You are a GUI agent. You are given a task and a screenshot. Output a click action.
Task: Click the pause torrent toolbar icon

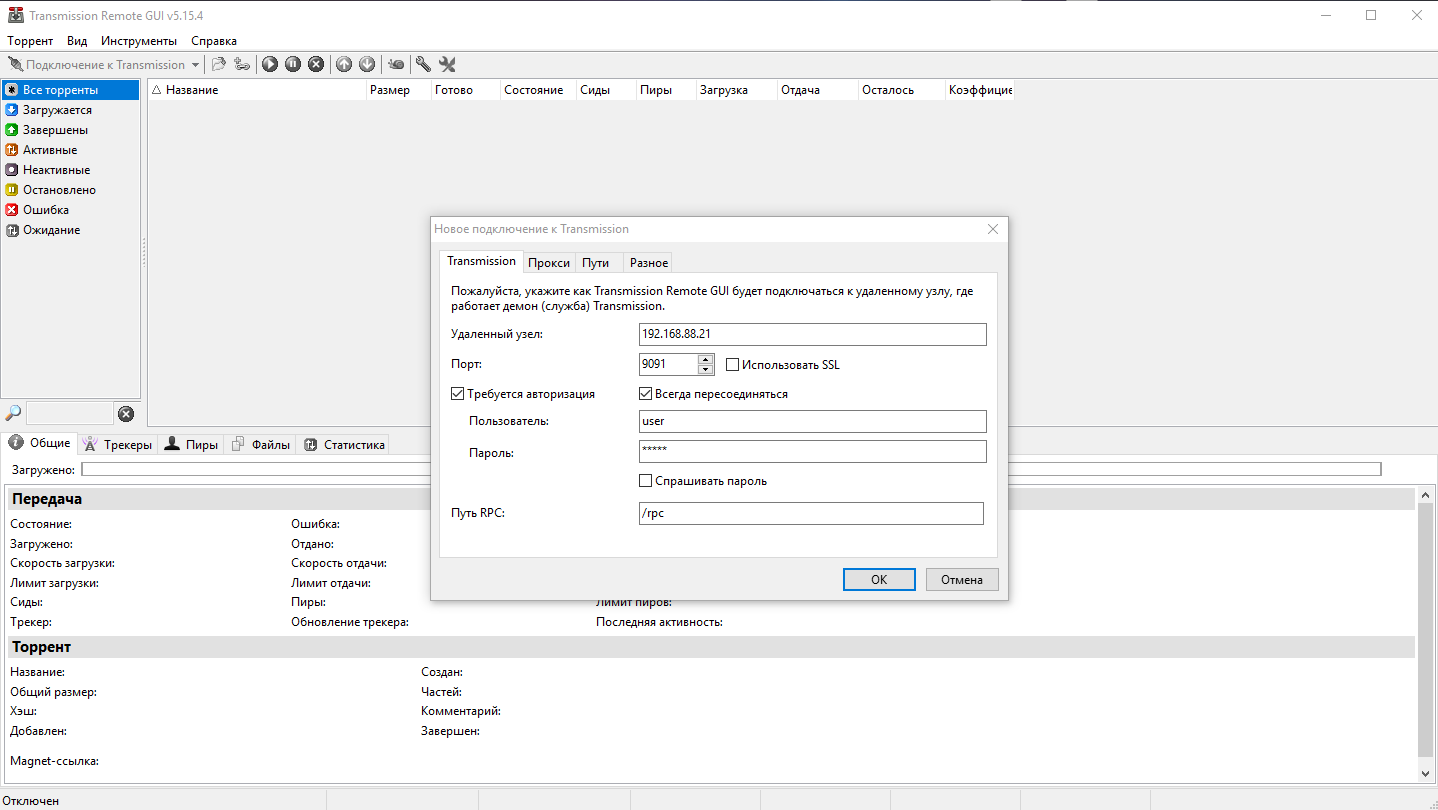coord(293,64)
